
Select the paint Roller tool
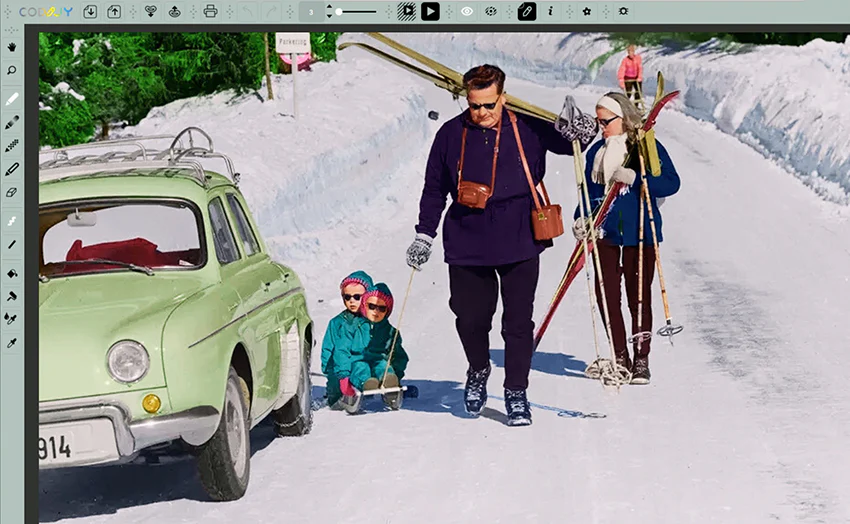[11, 296]
